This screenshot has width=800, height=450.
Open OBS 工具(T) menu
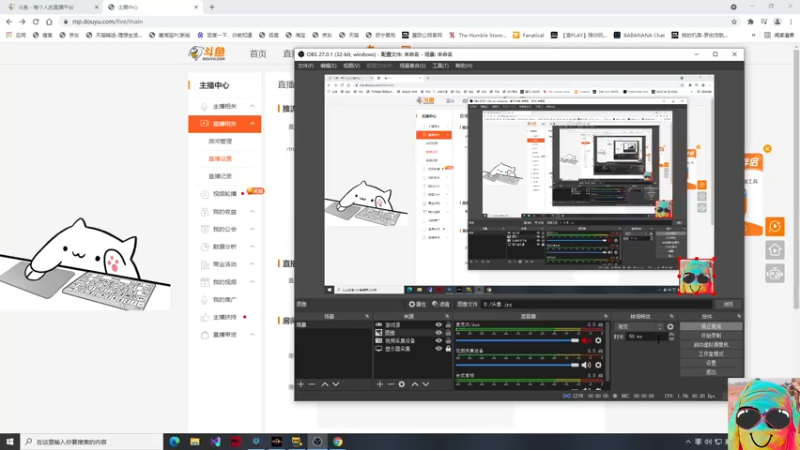440,66
